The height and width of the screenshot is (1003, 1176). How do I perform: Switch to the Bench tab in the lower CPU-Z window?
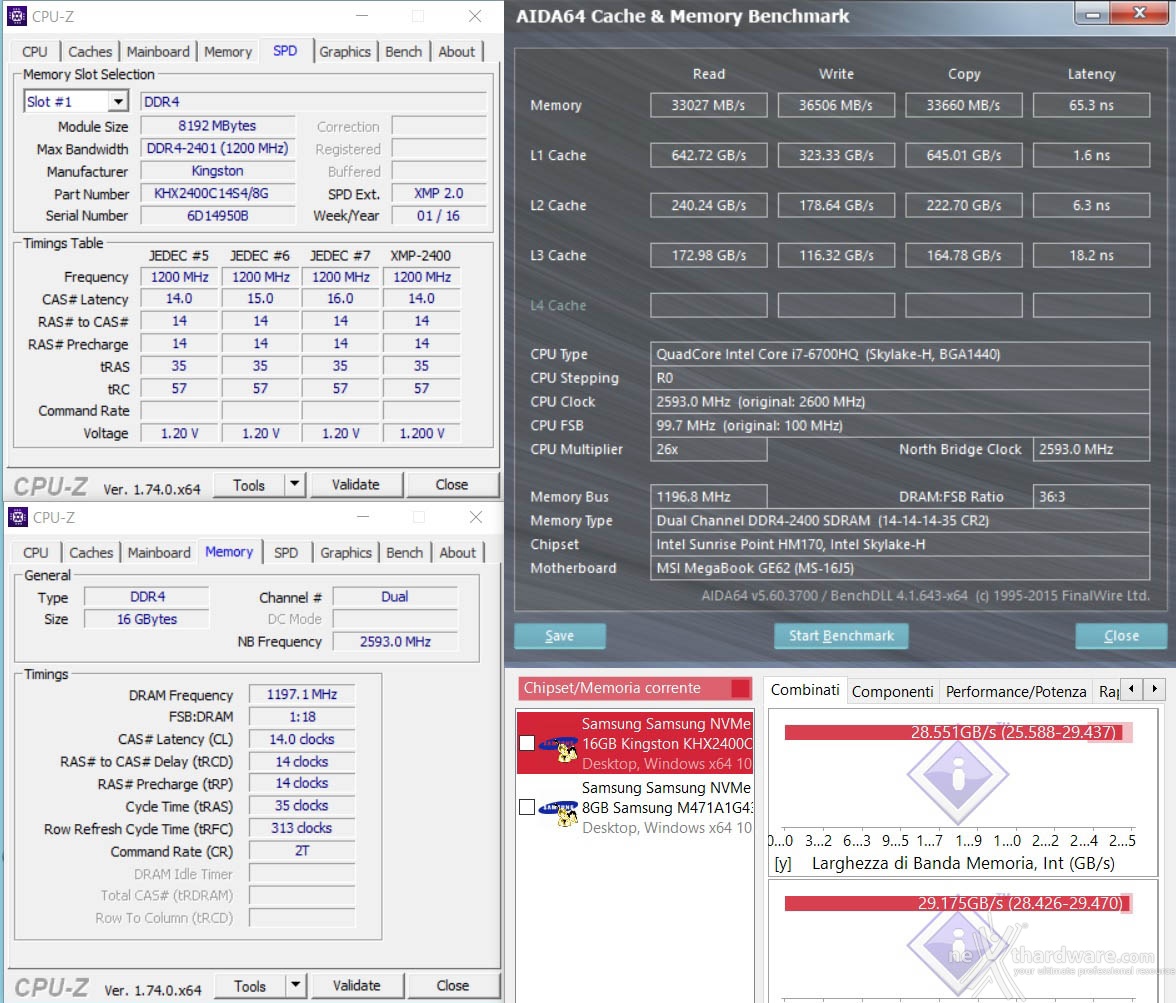(404, 553)
